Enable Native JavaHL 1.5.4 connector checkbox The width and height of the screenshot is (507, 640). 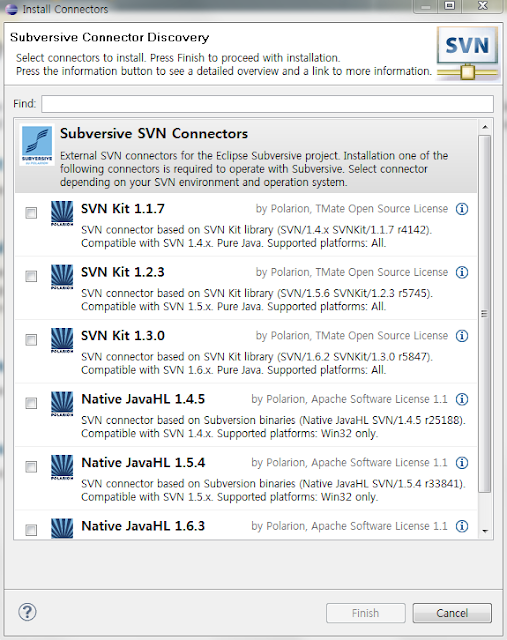tap(31, 467)
